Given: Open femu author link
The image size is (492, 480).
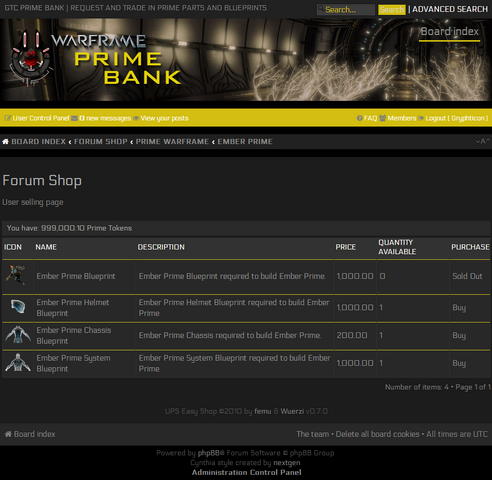Looking at the screenshot, I should (x=263, y=411).
